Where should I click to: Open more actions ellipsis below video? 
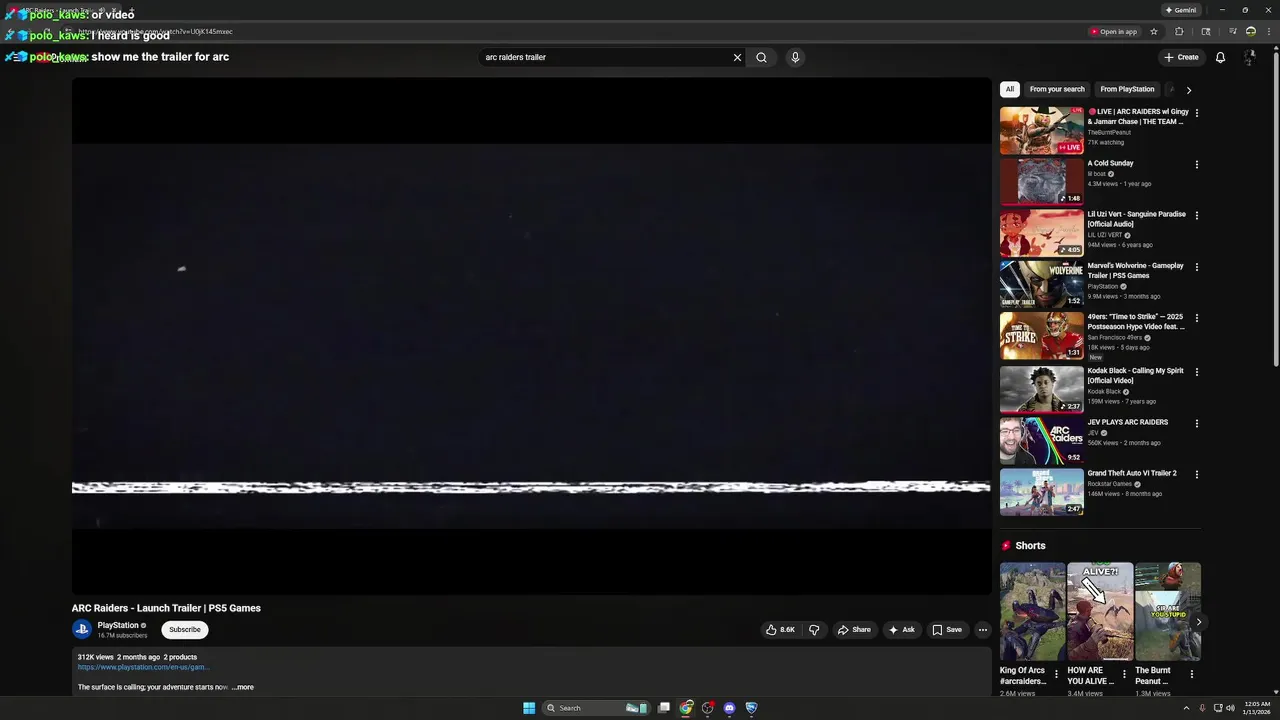[983, 630]
